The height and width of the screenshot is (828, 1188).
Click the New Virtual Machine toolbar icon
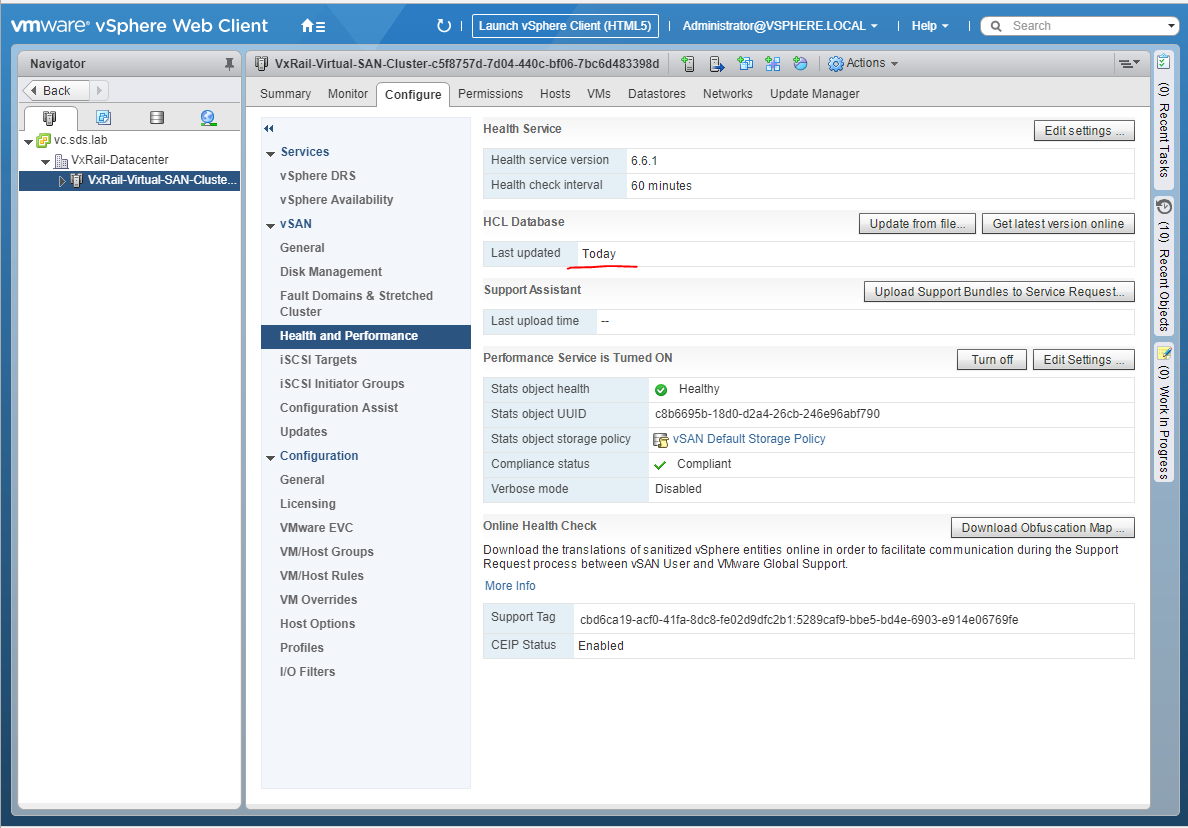tap(745, 64)
